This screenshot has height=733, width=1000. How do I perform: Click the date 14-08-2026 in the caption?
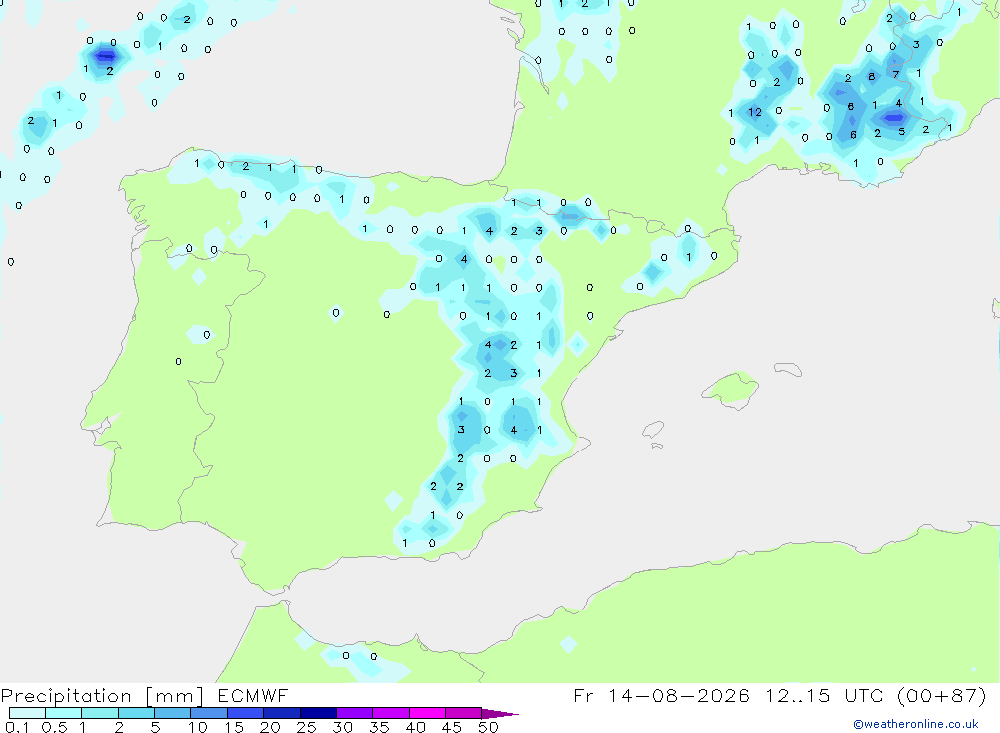pyautogui.click(x=679, y=695)
